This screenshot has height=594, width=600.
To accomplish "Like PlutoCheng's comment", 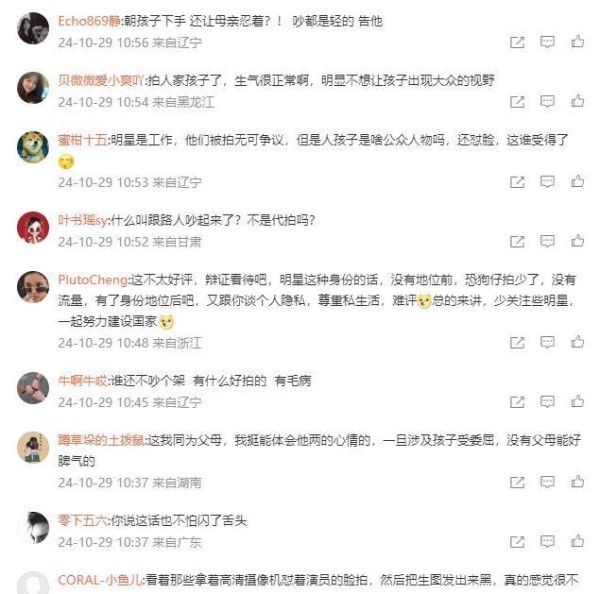I will click(577, 342).
